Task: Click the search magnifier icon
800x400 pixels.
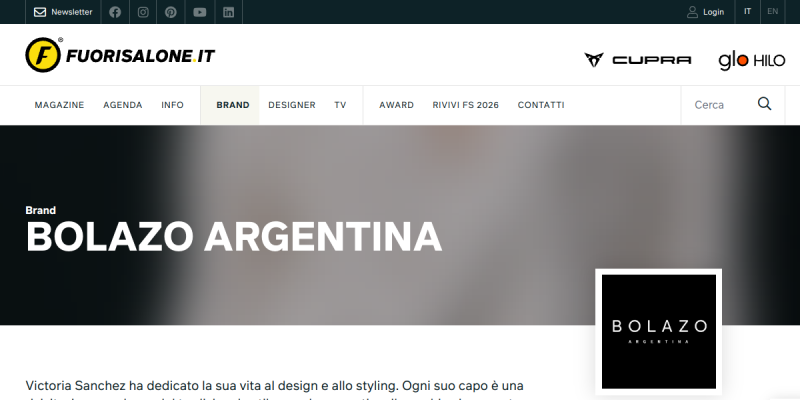Action: tap(764, 104)
